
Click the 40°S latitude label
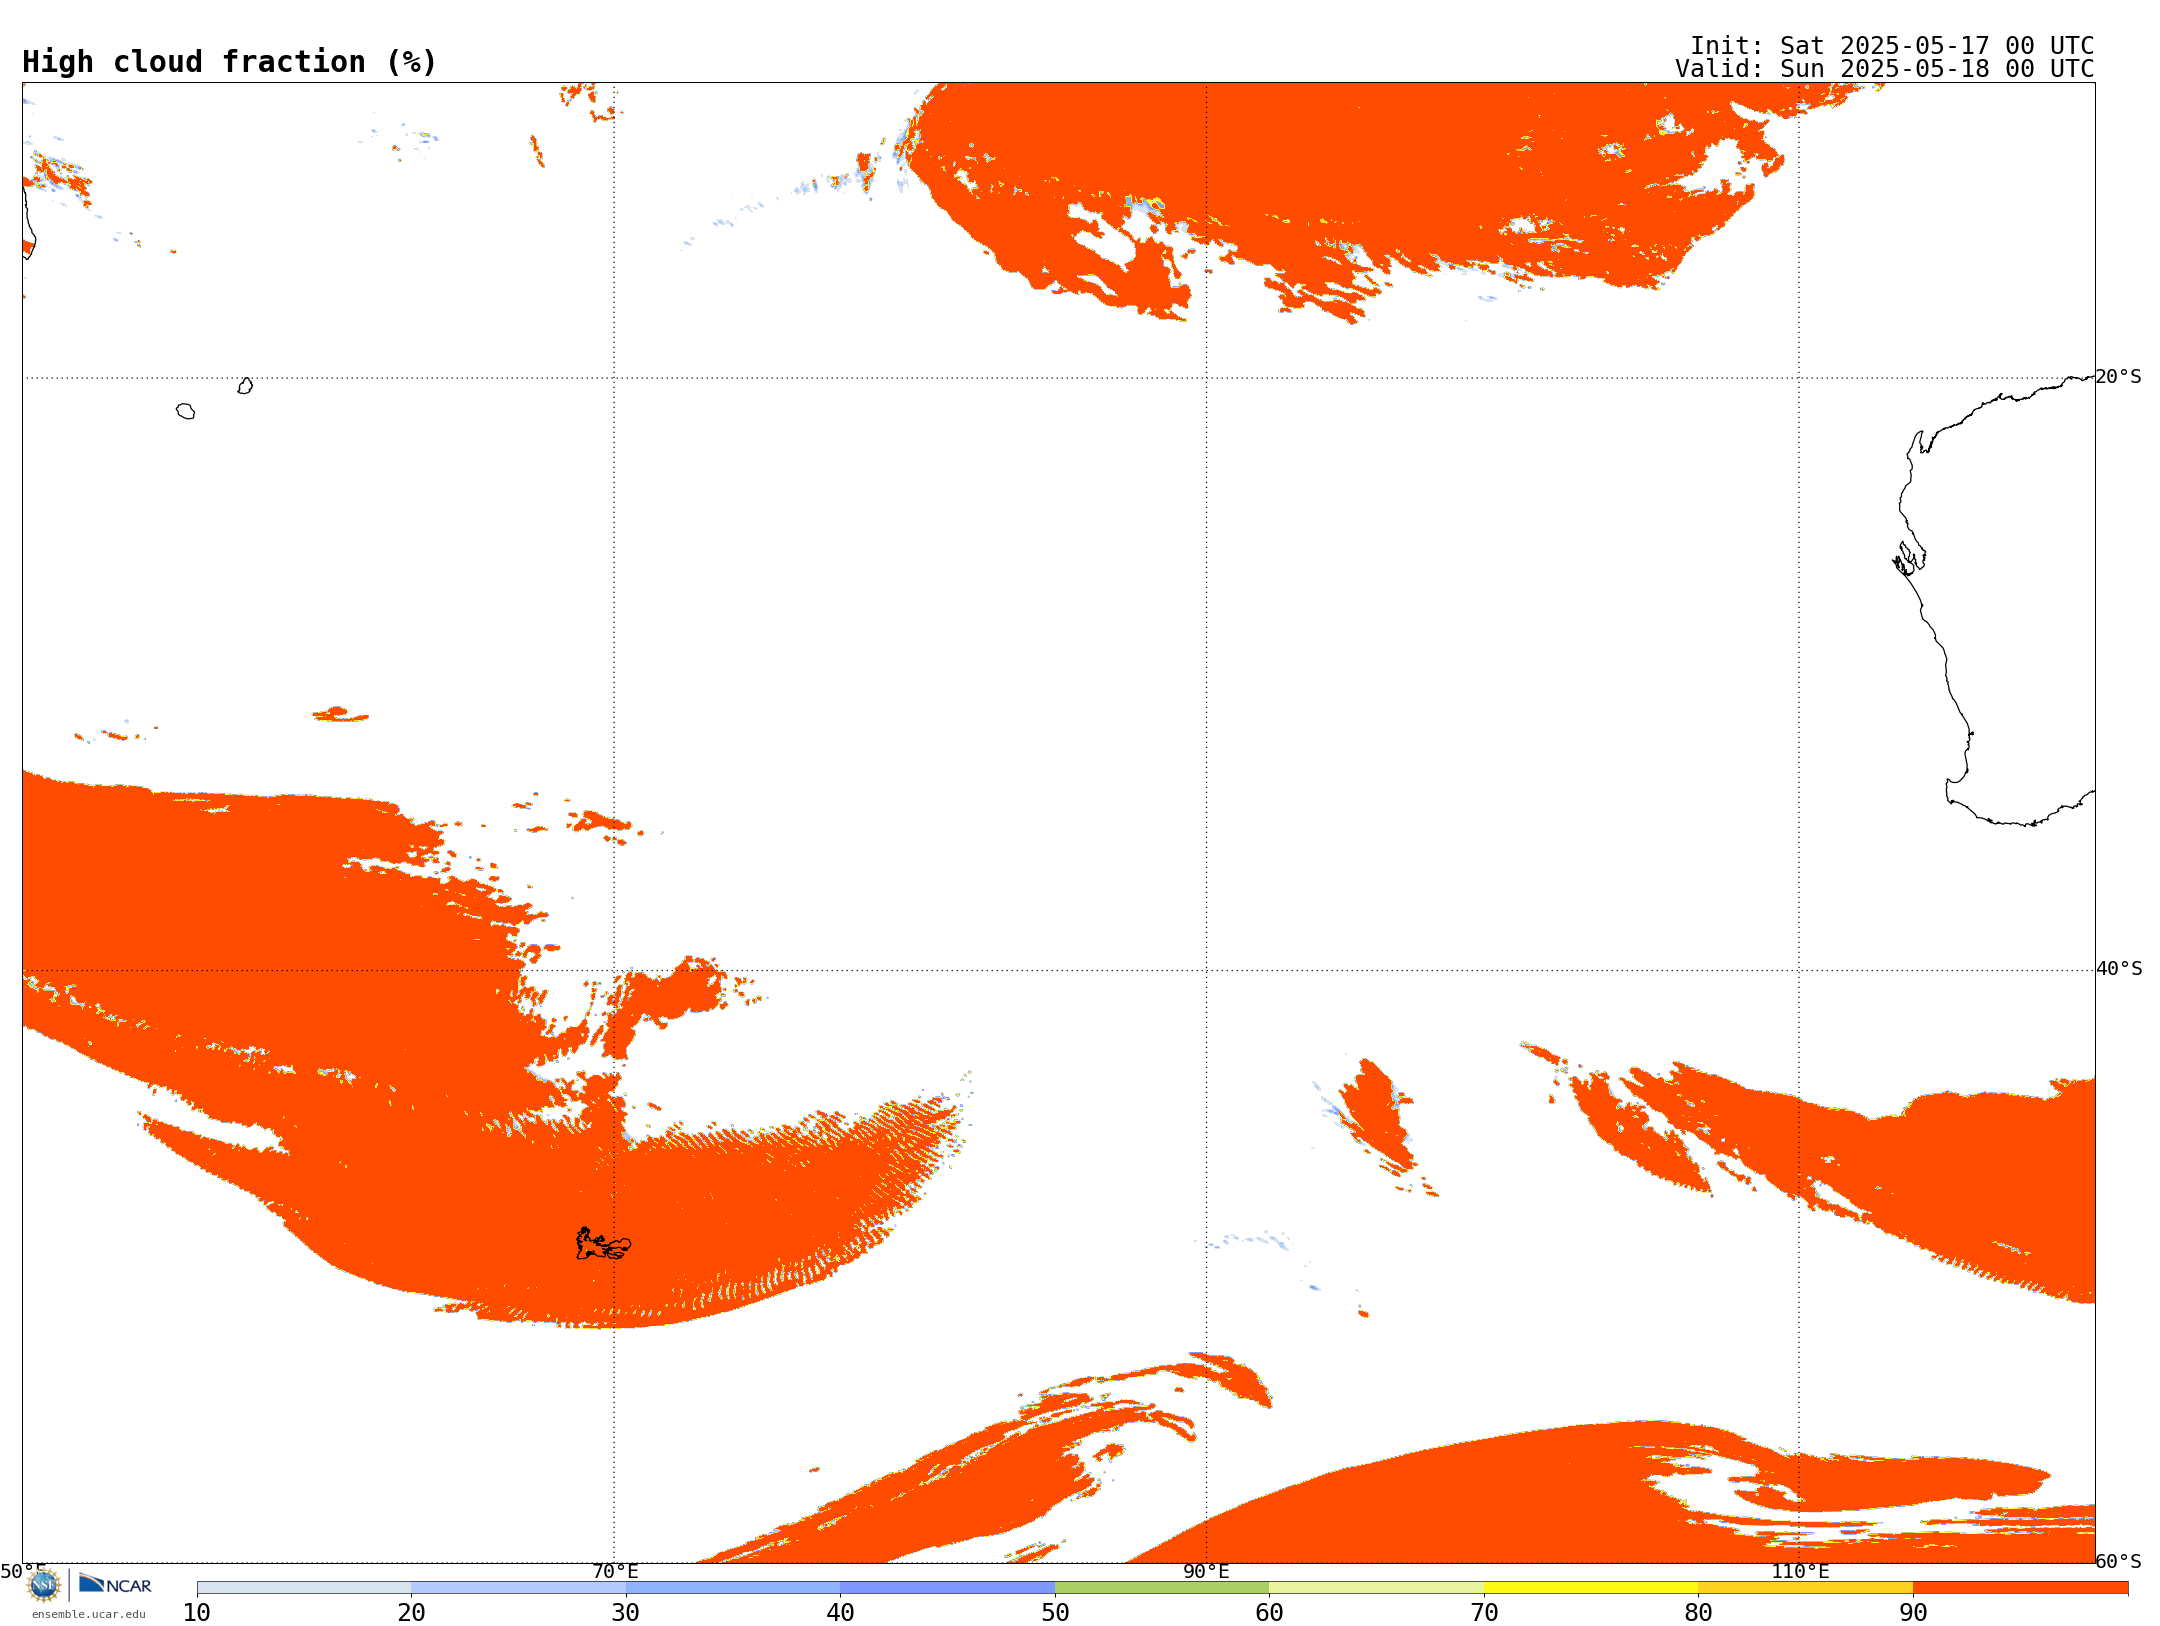2119,969
